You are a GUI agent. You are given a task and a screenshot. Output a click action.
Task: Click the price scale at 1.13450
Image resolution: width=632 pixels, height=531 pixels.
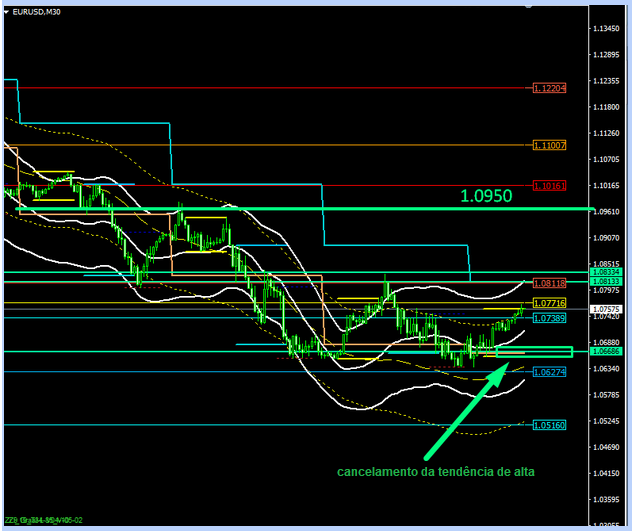click(607, 28)
